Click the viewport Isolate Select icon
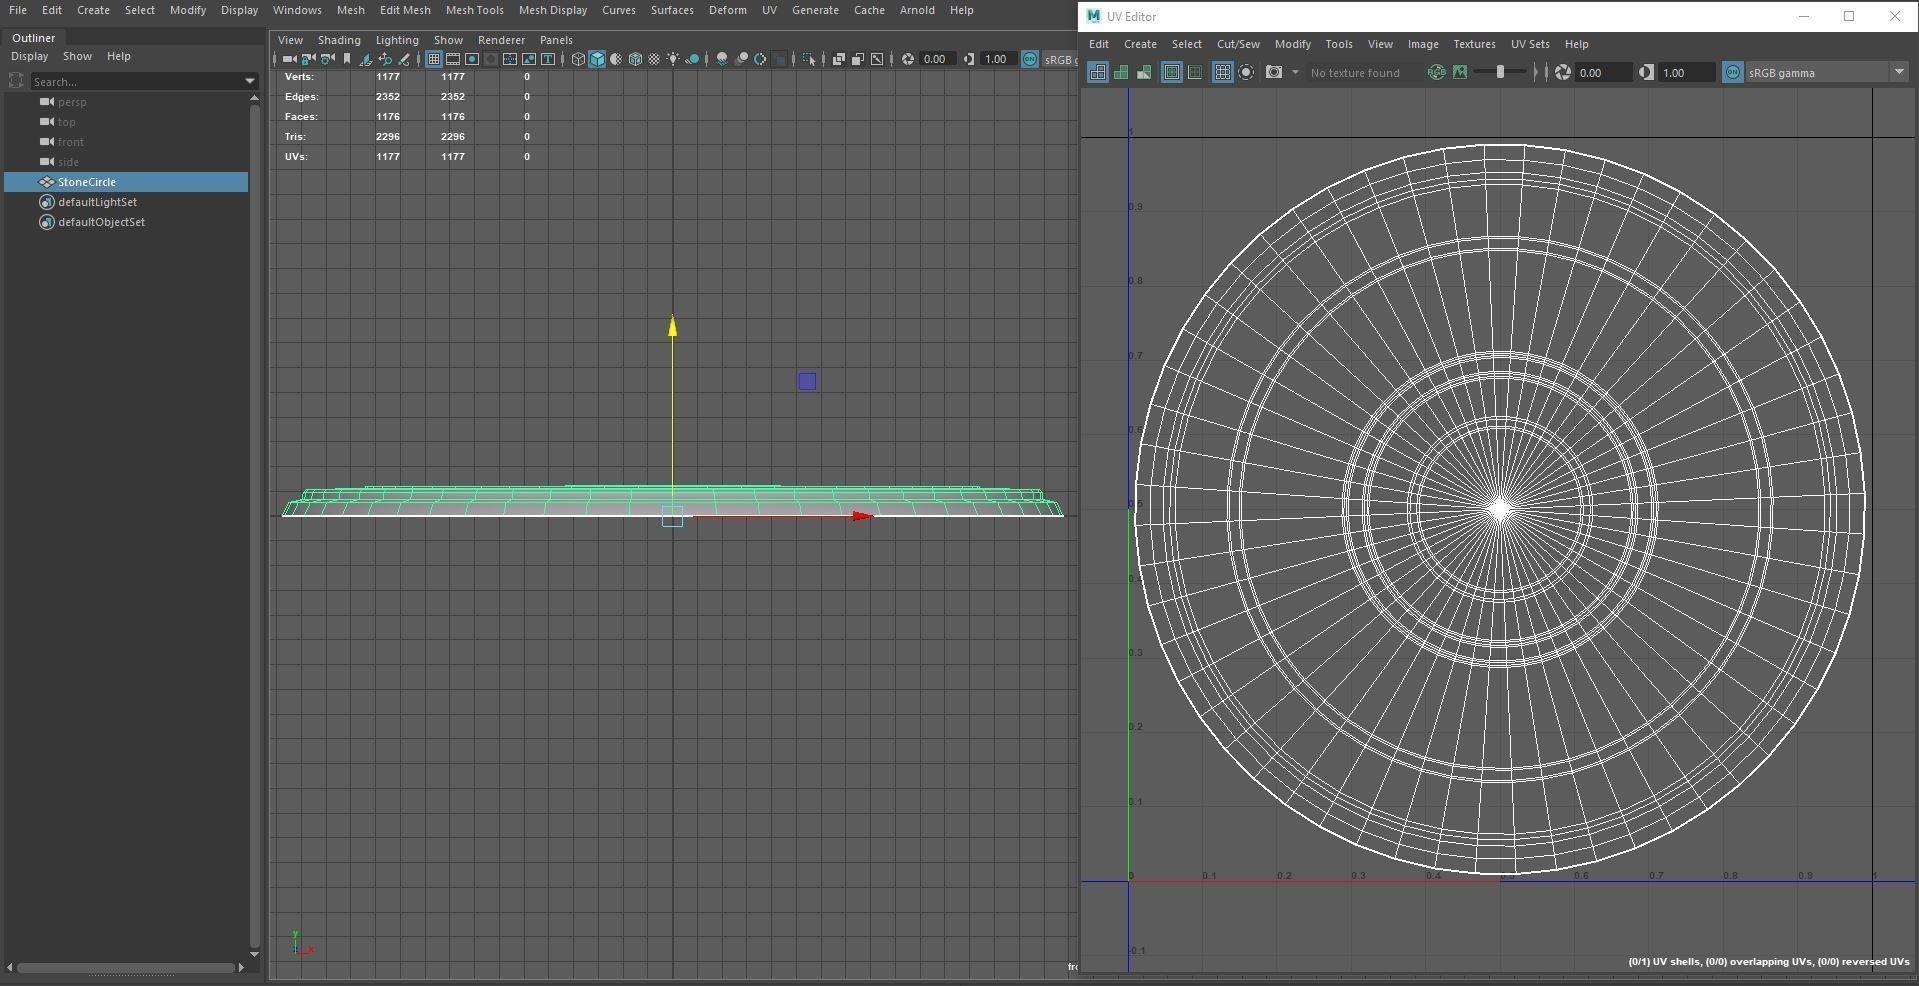The width and height of the screenshot is (1919, 986). (809, 59)
